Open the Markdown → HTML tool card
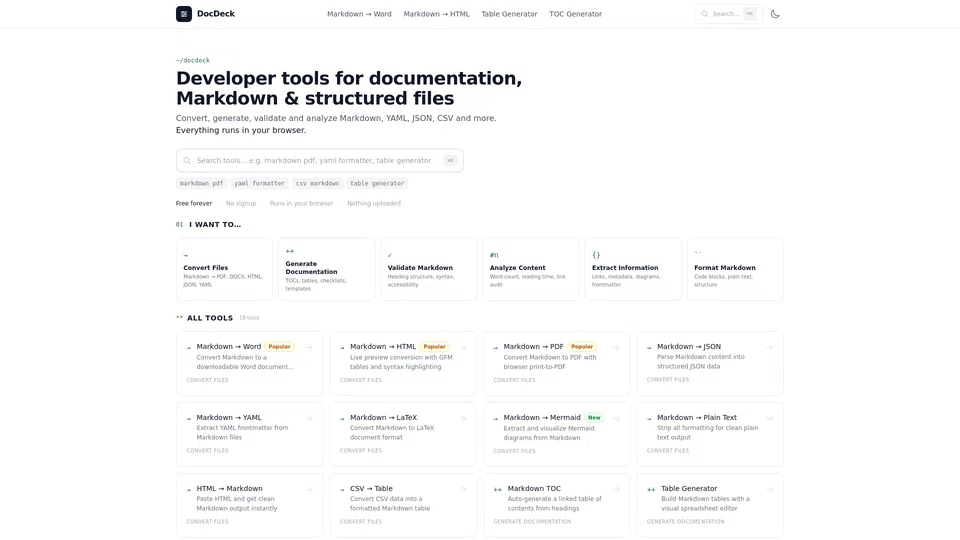This screenshot has height=540, width=960. [403, 364]
